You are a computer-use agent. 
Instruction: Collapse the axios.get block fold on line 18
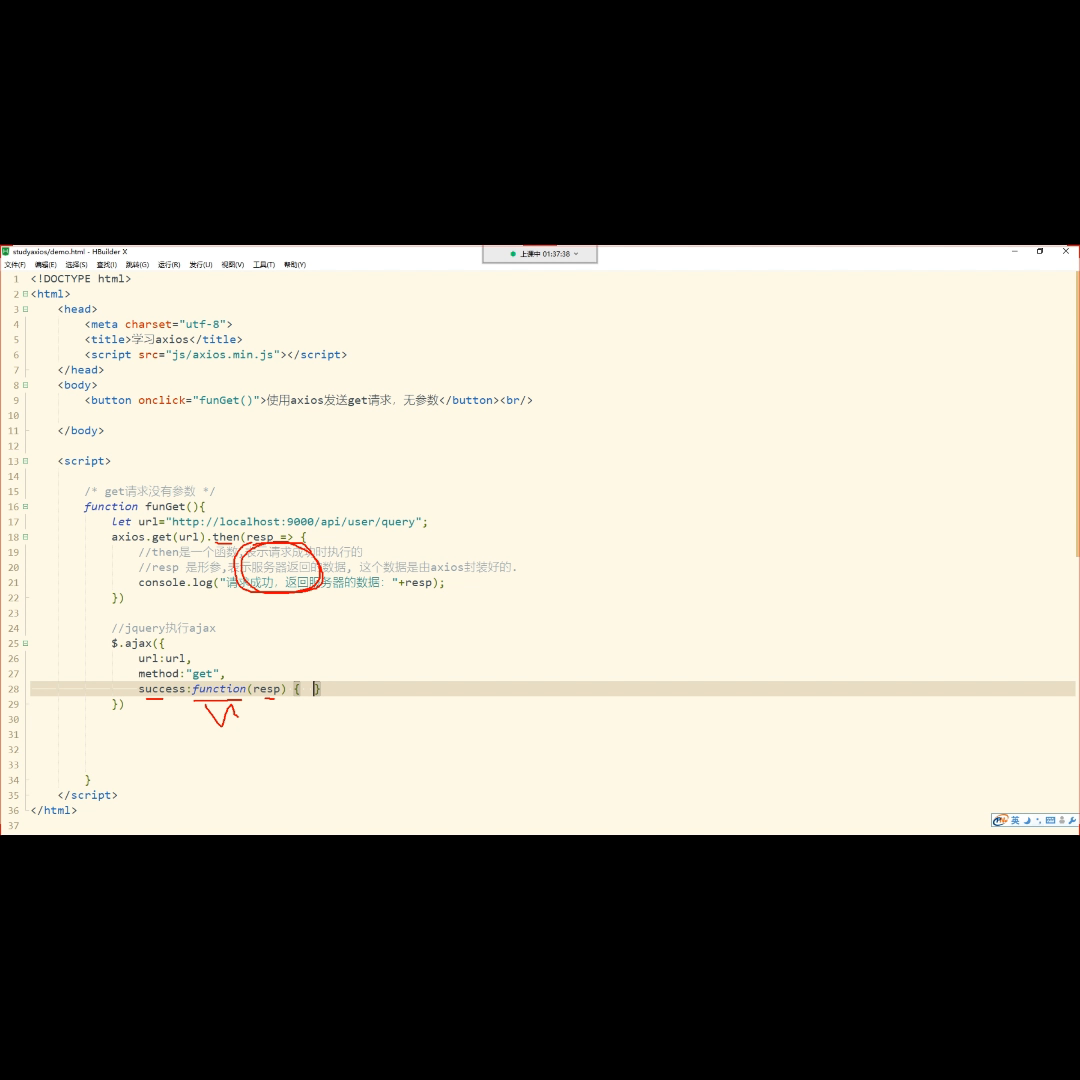tap(25, 537)
